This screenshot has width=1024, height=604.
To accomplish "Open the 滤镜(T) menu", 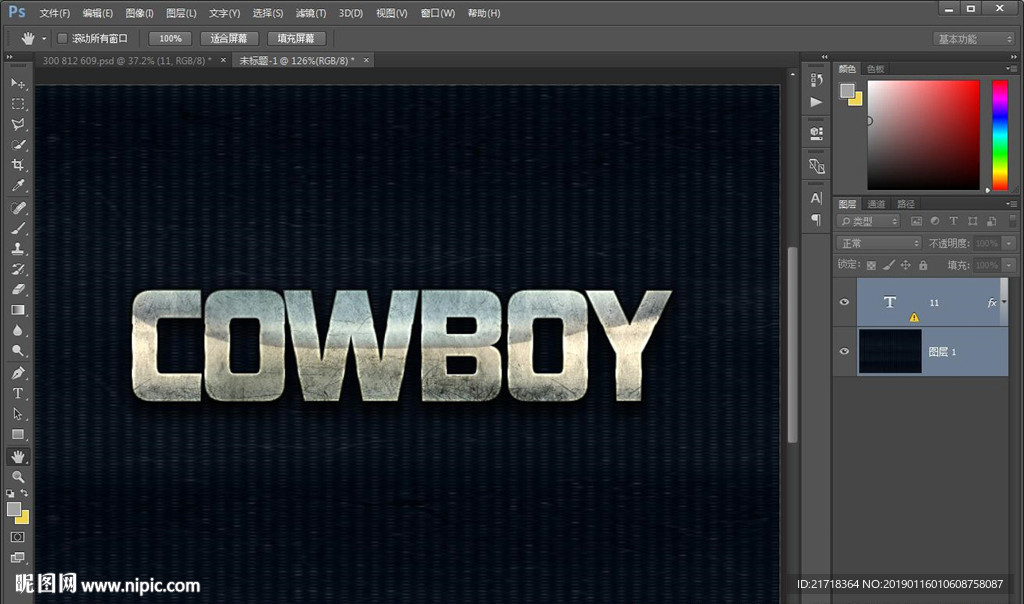I will pyautogui.click(x=311, y=13).
